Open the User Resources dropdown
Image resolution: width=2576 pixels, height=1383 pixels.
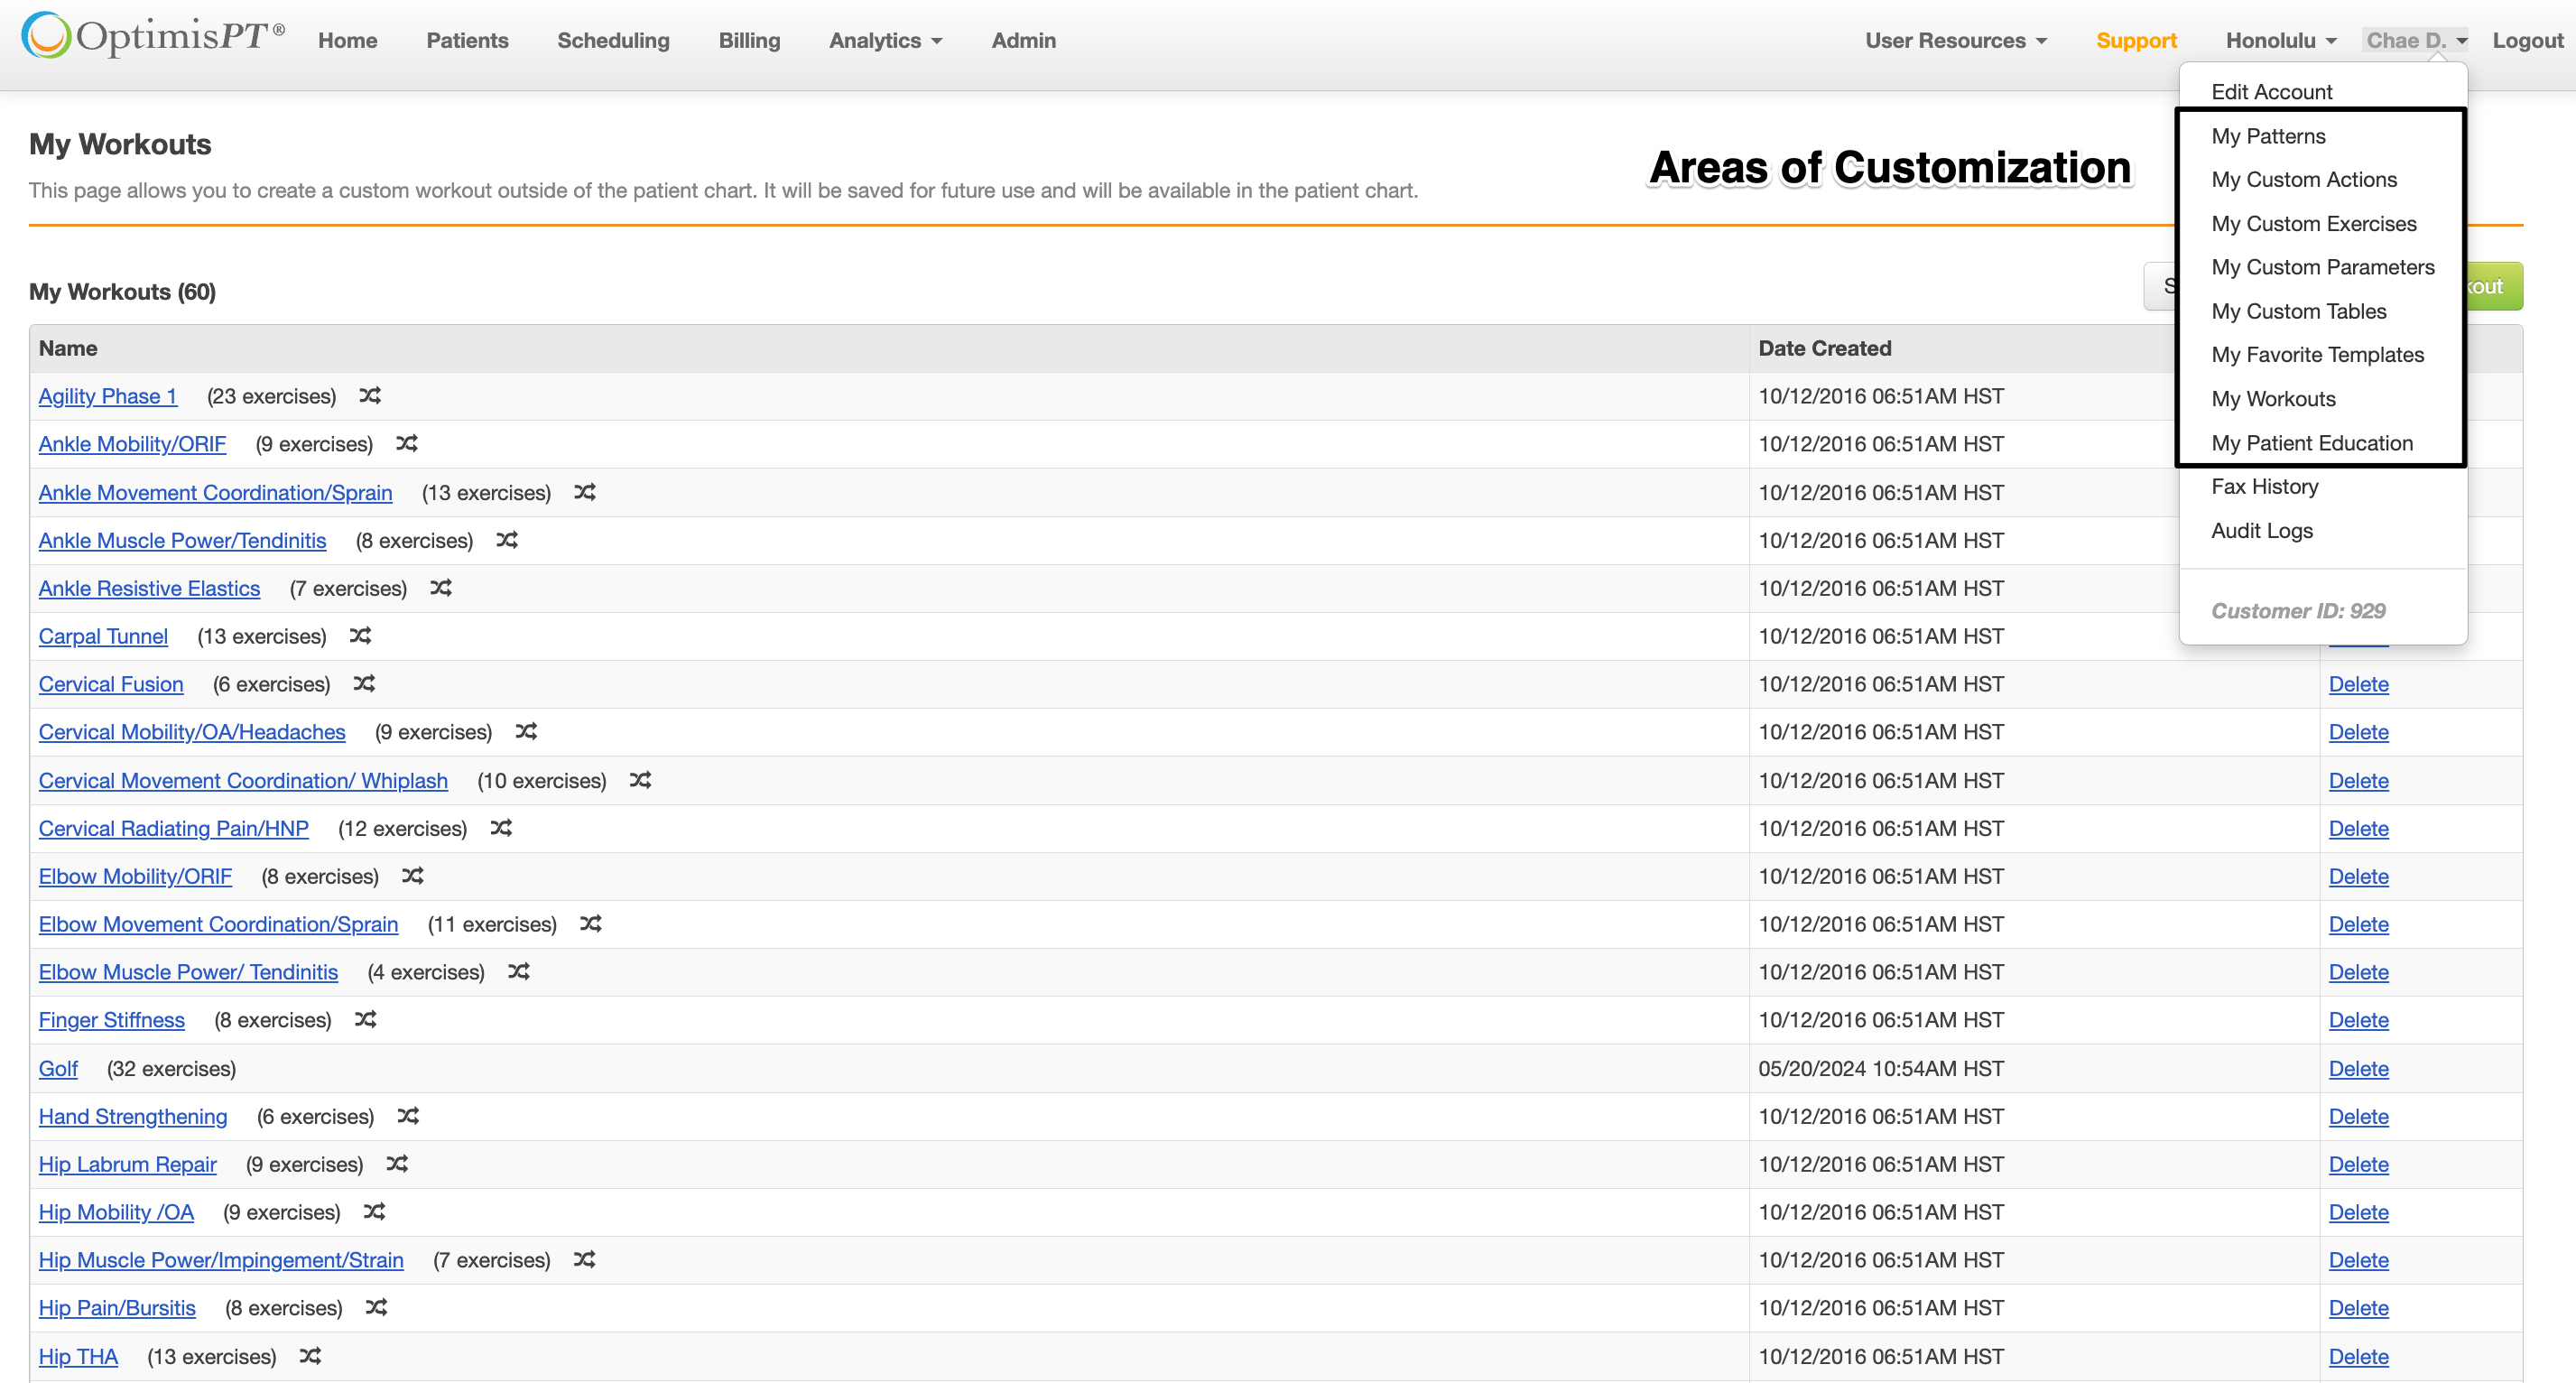coord(1955,41)
